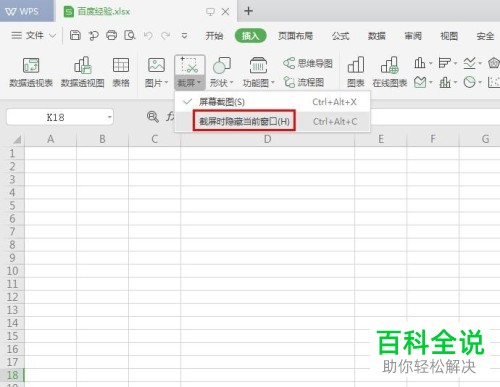This screenshot has width=500, height=387.
Task: Open the 视图 tab
Action: 449,36
